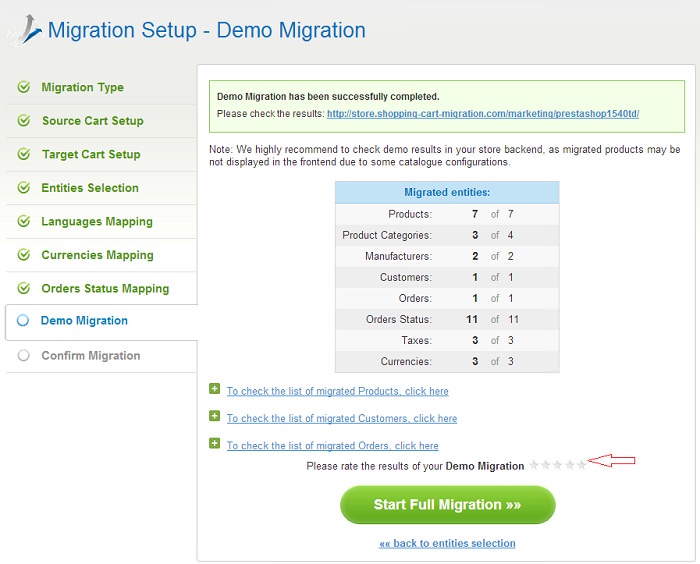The image size is (700, 564).
Task: Click the migrated Customers list link
Action: point(342,418)
